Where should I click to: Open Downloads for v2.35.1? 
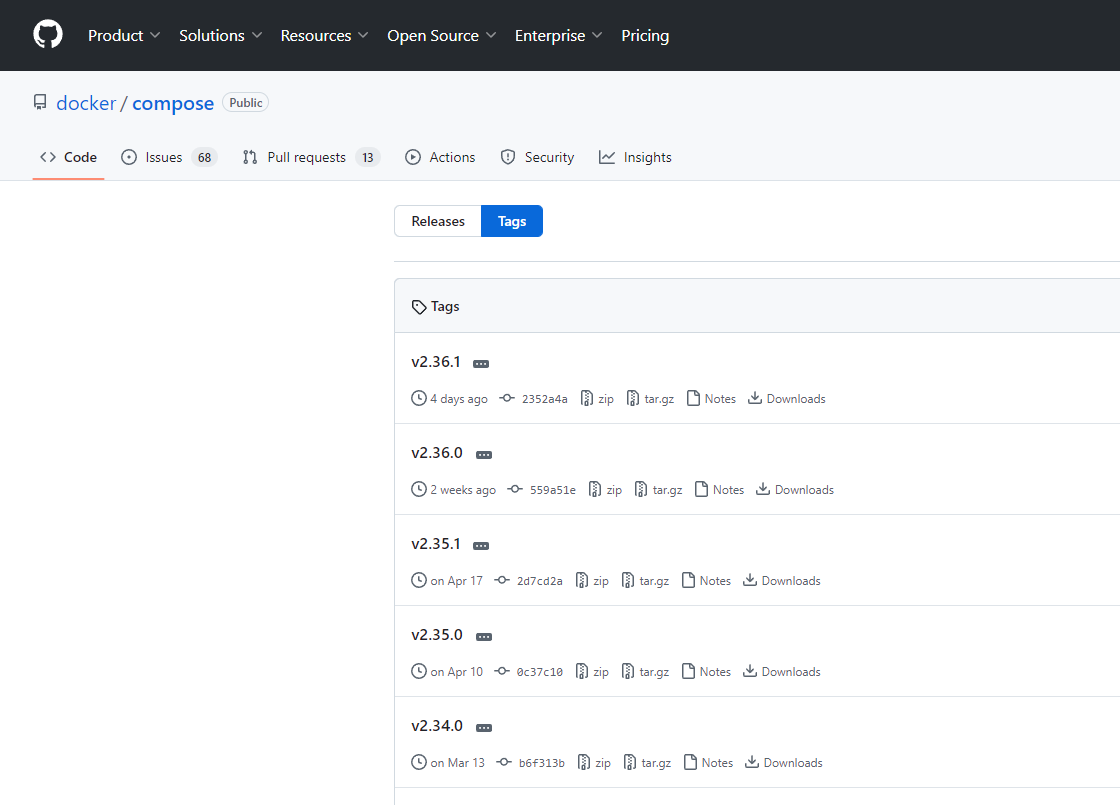tap(781, 581)
